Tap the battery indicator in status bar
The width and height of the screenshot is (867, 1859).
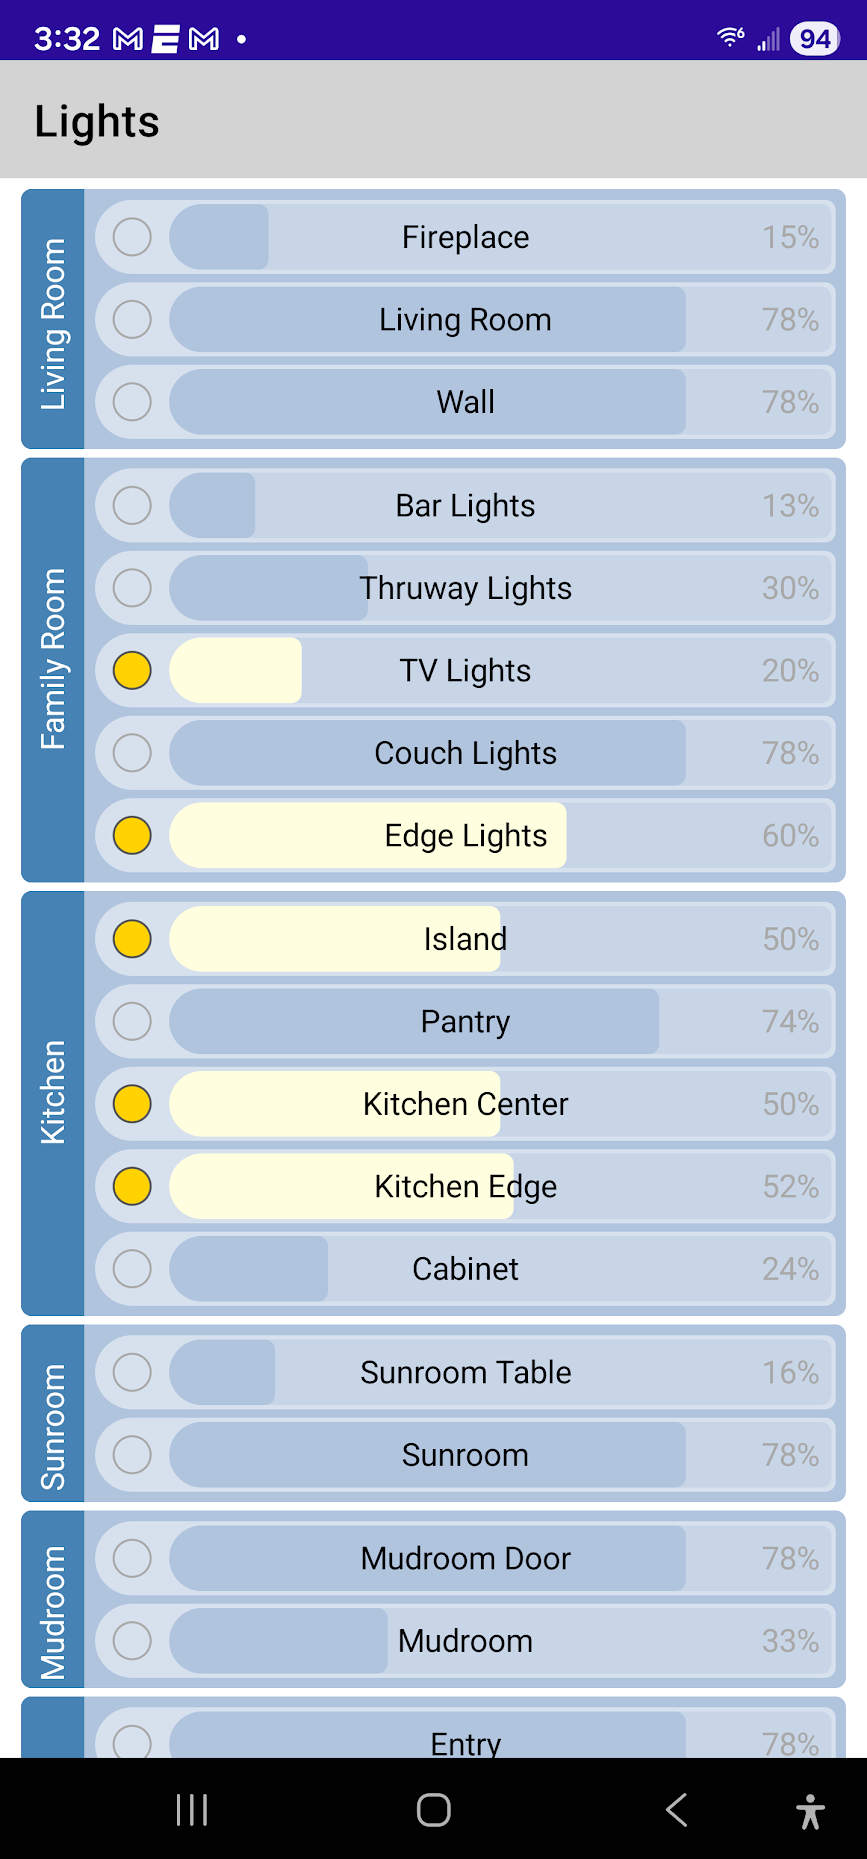[814, 39]
